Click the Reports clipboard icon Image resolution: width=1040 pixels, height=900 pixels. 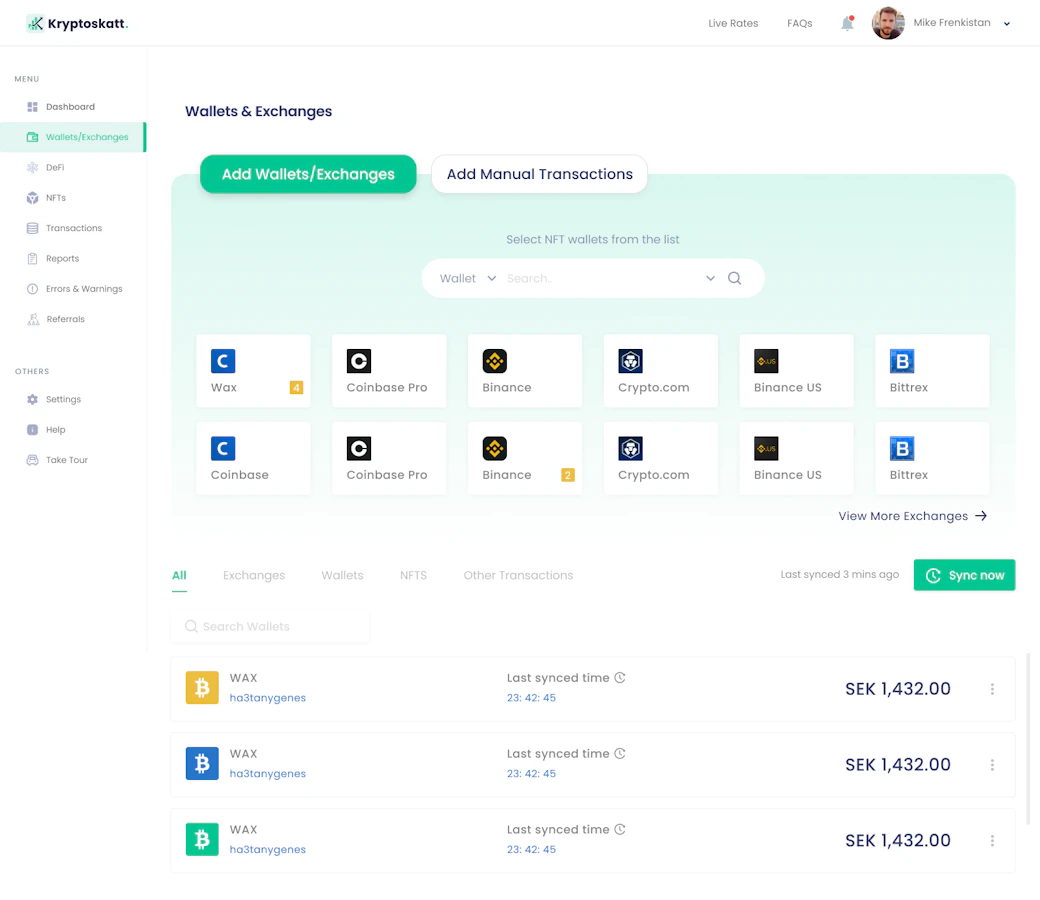coord(32,259)
